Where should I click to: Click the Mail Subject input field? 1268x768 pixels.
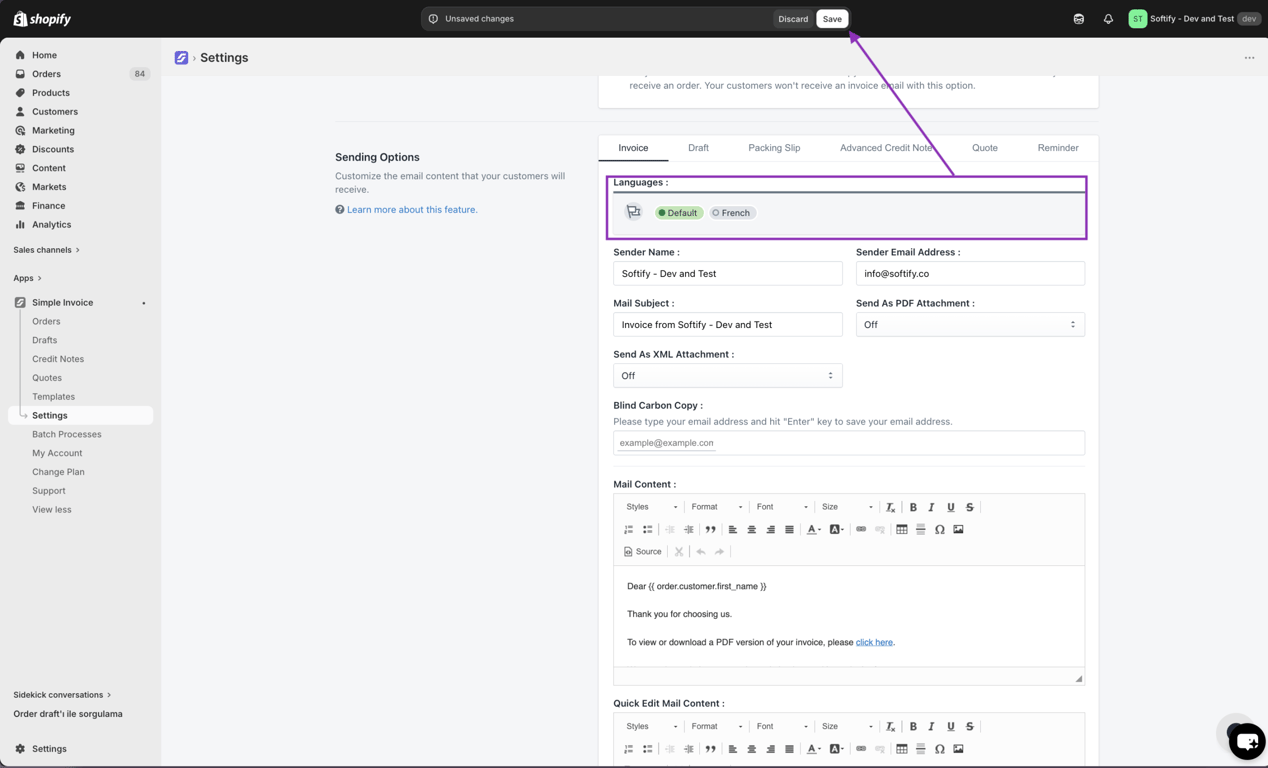tap(727, 324)
